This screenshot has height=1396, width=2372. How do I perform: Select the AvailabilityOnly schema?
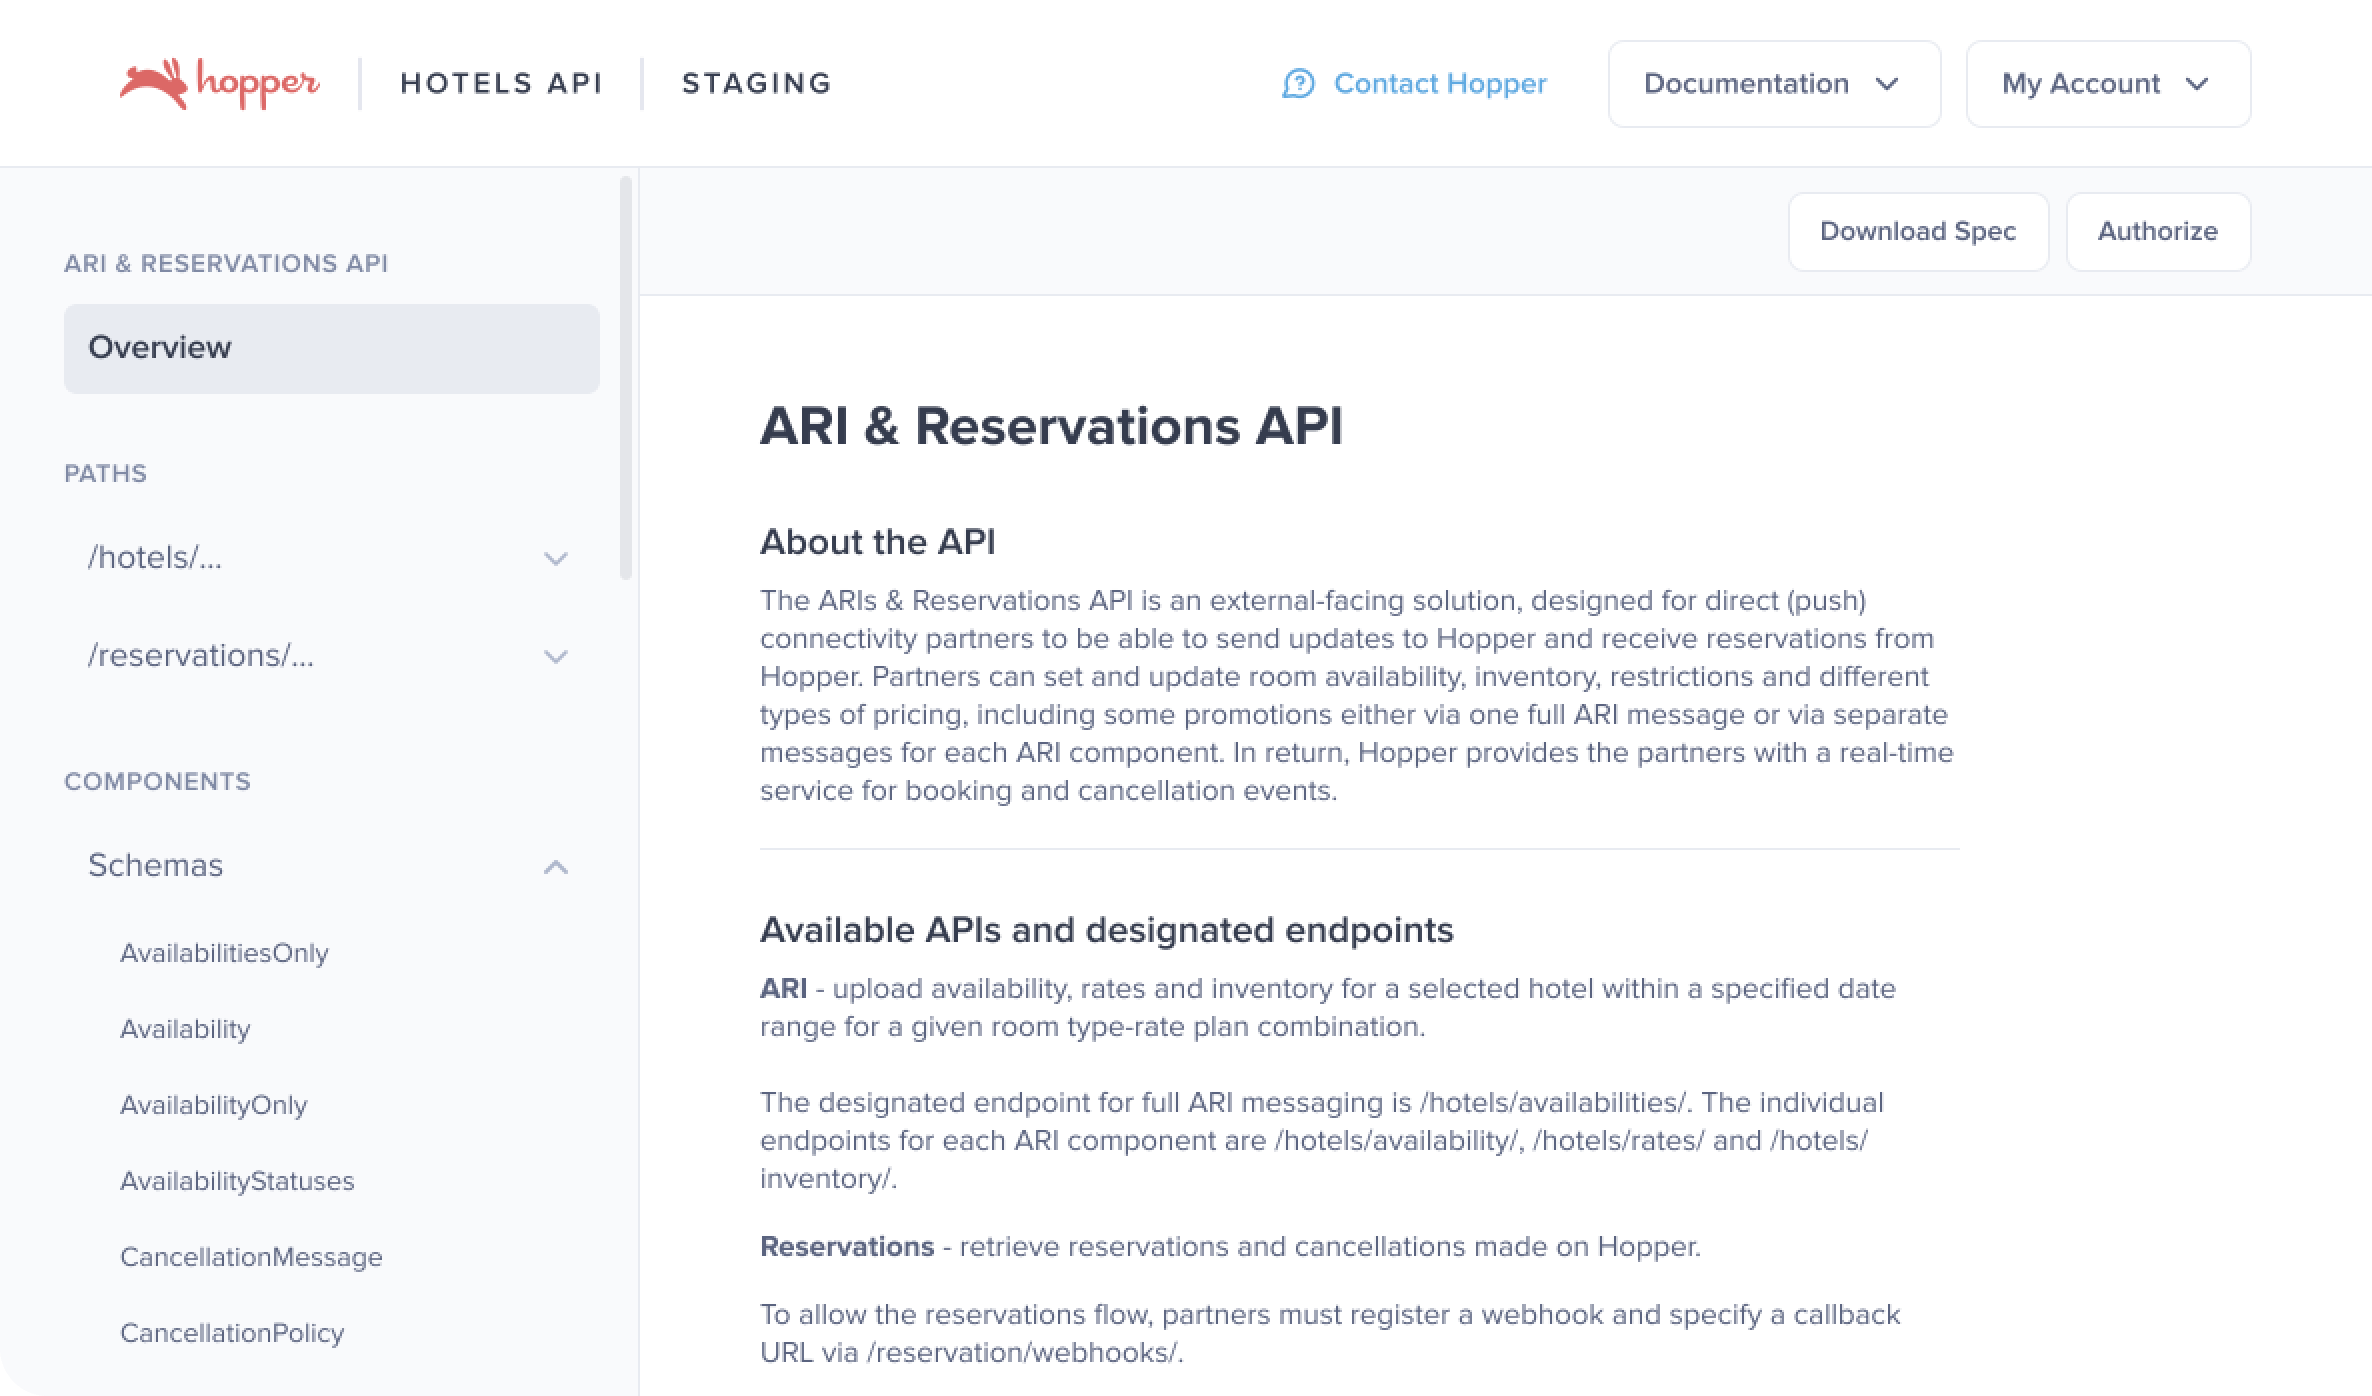pos(213,1105)
